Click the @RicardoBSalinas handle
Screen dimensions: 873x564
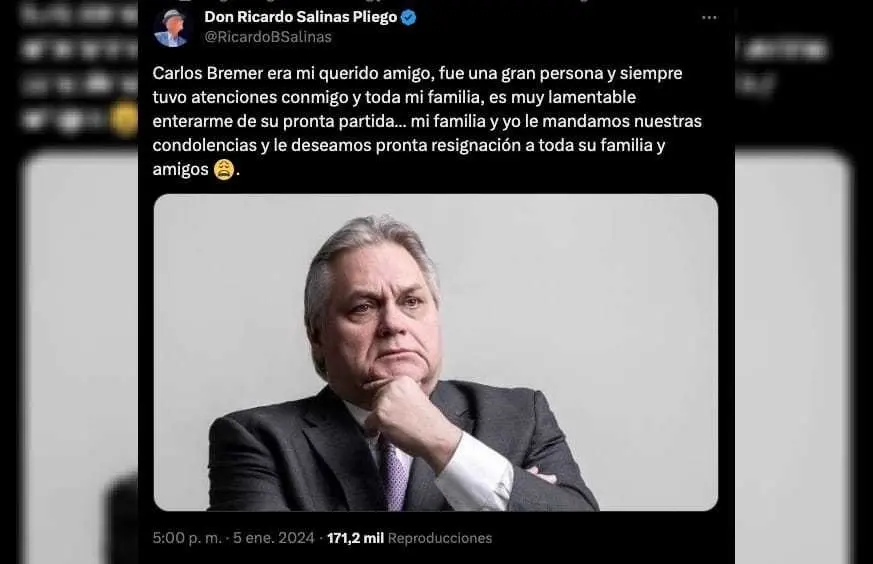pos(268,37)
